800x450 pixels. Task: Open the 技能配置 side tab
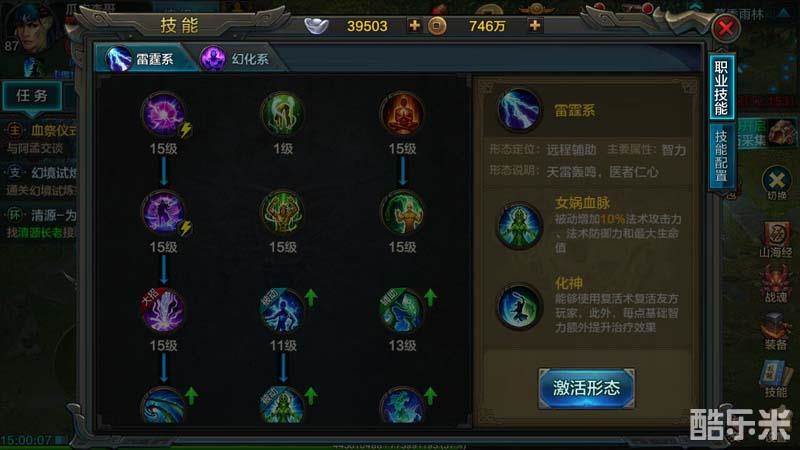721,156
